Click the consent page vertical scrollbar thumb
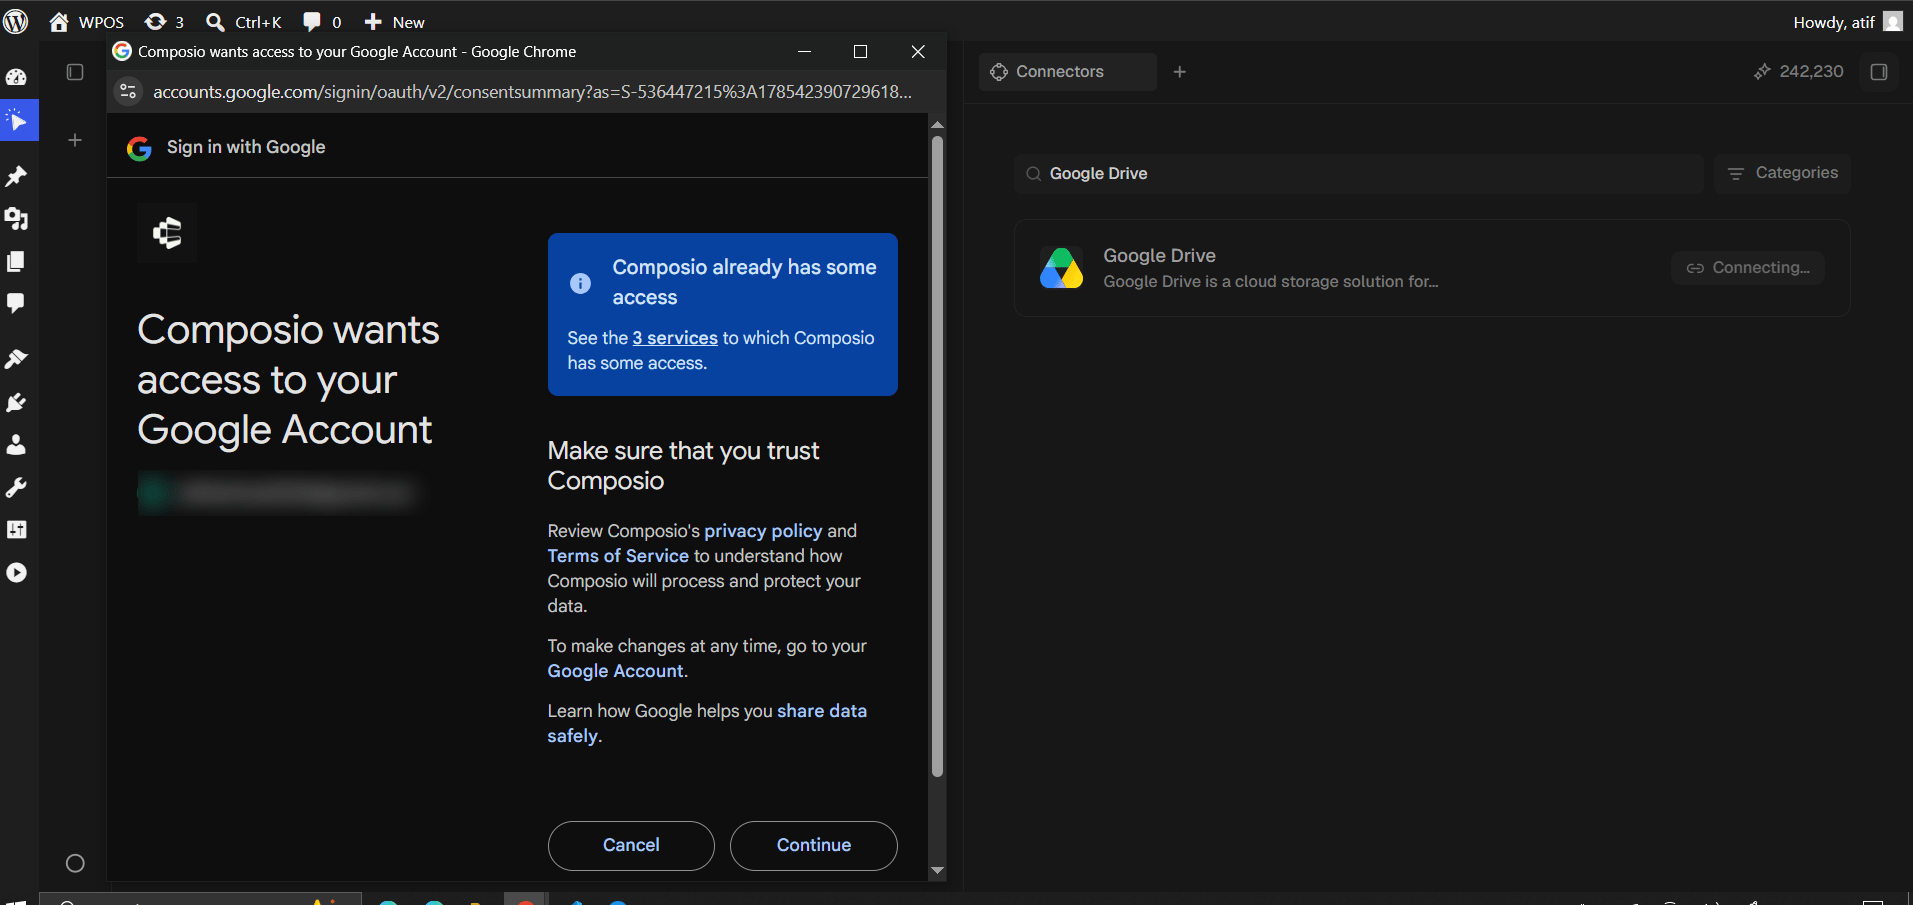Image resolution: width=1913 pixels, height=905 pixels. click(937, 456)
